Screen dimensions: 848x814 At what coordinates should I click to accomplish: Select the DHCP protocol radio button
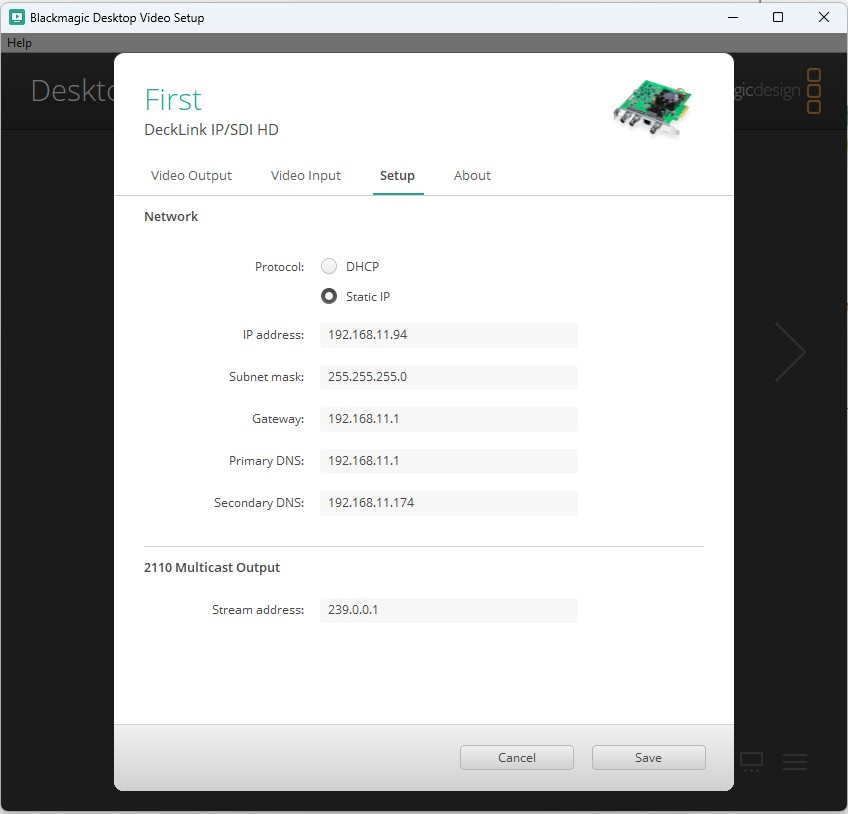pyautogui.click(x=329, y=266)
